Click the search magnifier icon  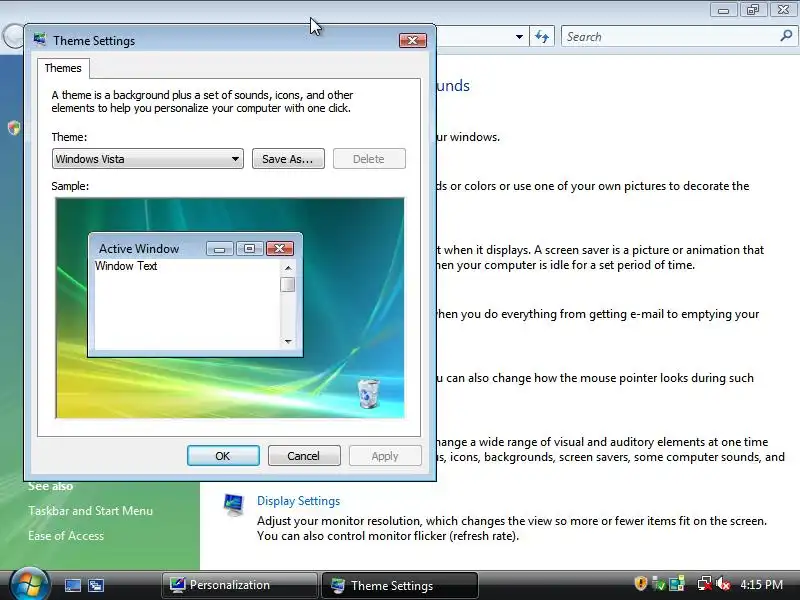[786, 36]
